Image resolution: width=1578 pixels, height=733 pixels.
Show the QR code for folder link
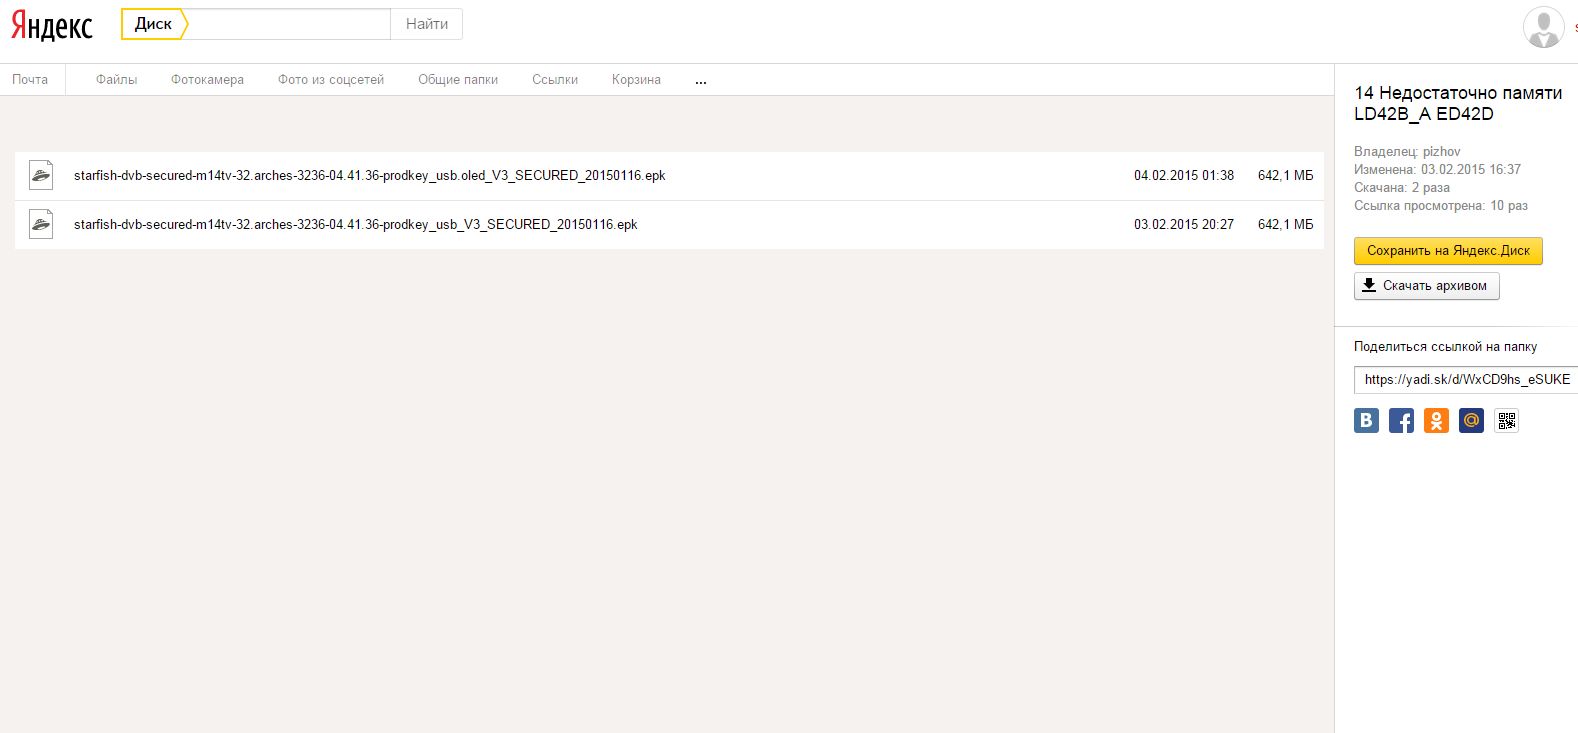1506,421
